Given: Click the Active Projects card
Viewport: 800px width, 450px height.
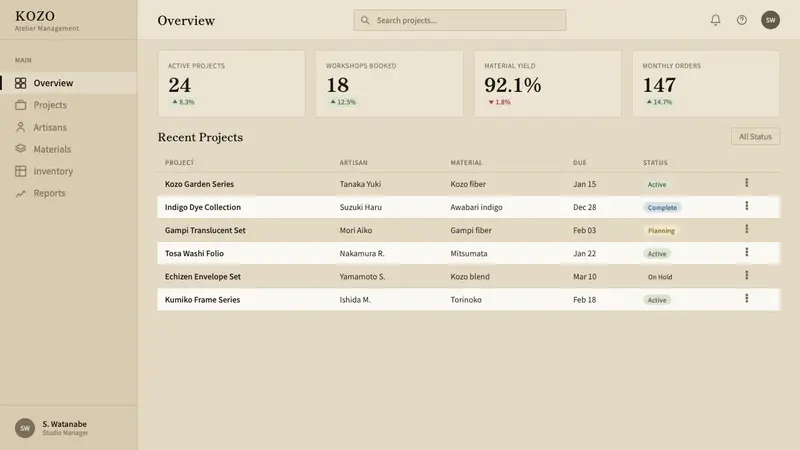Looking at the screenshot, I should 231,84.
